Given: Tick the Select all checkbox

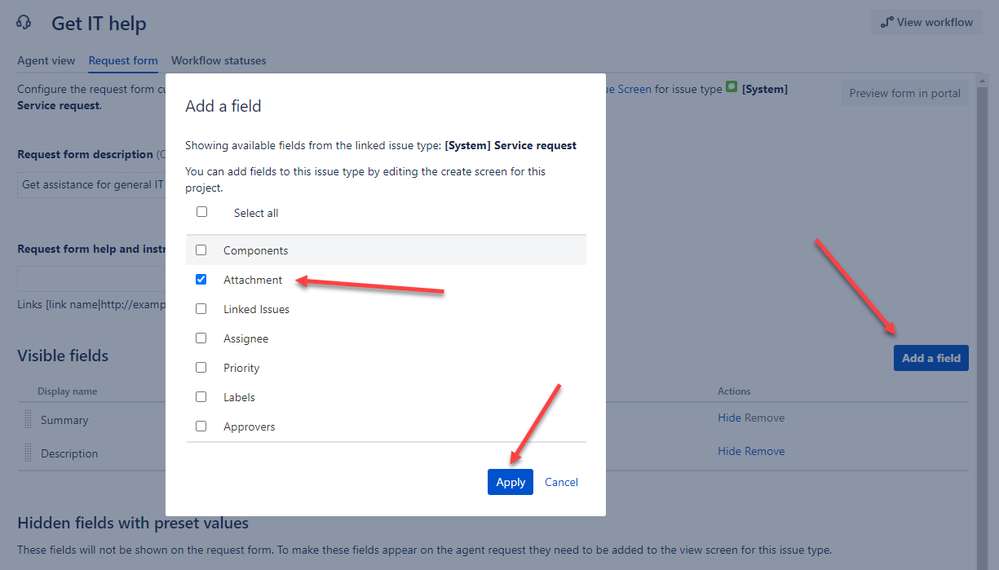Looking at the screenshot, I should click(202, 211).
